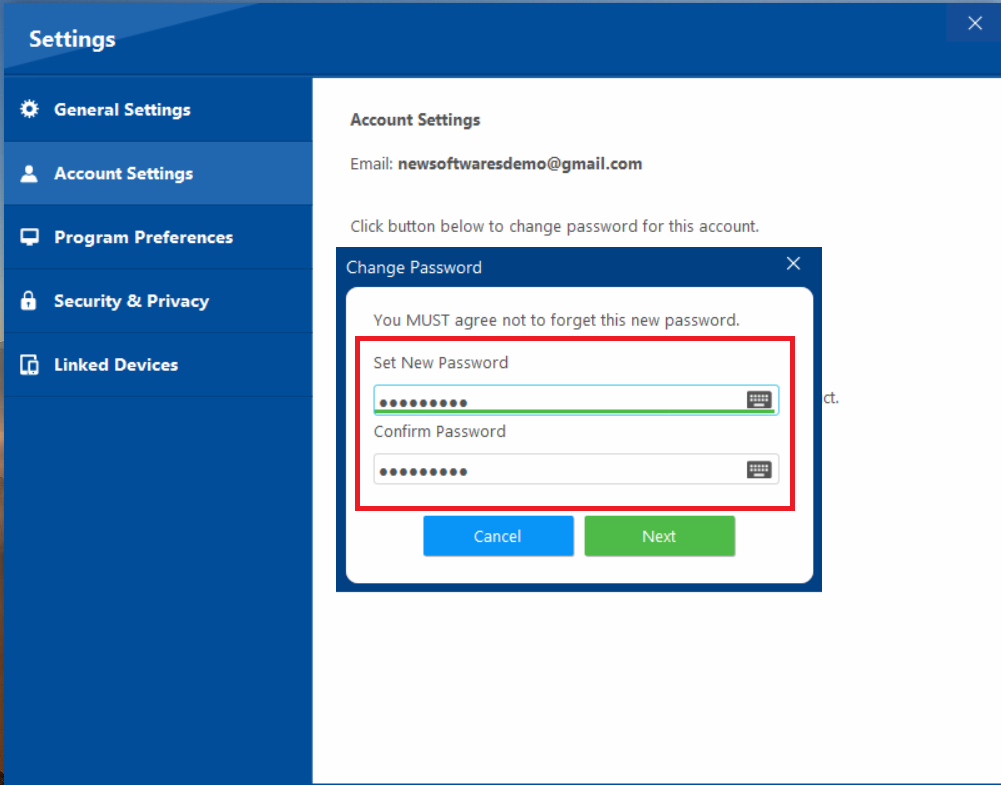Screen dimensions: 1001x786
Task: Click the Account Settings person icon
Action: (29, 173)
